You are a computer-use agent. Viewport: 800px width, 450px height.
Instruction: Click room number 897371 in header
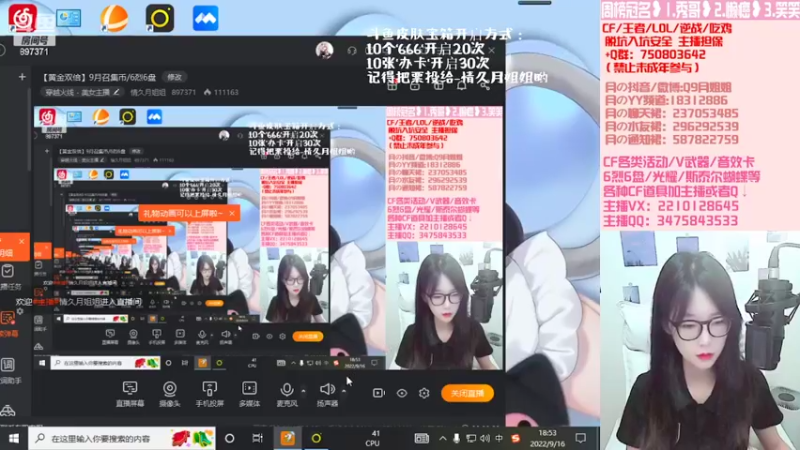point(184,92)
